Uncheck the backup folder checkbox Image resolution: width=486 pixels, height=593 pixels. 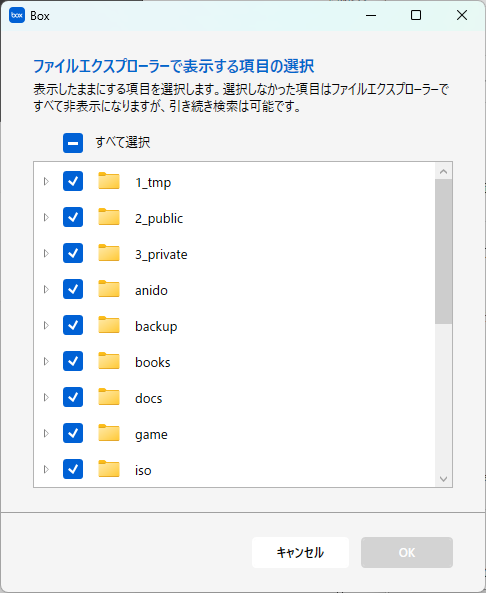pyautogui.click(x=73, y=325)
